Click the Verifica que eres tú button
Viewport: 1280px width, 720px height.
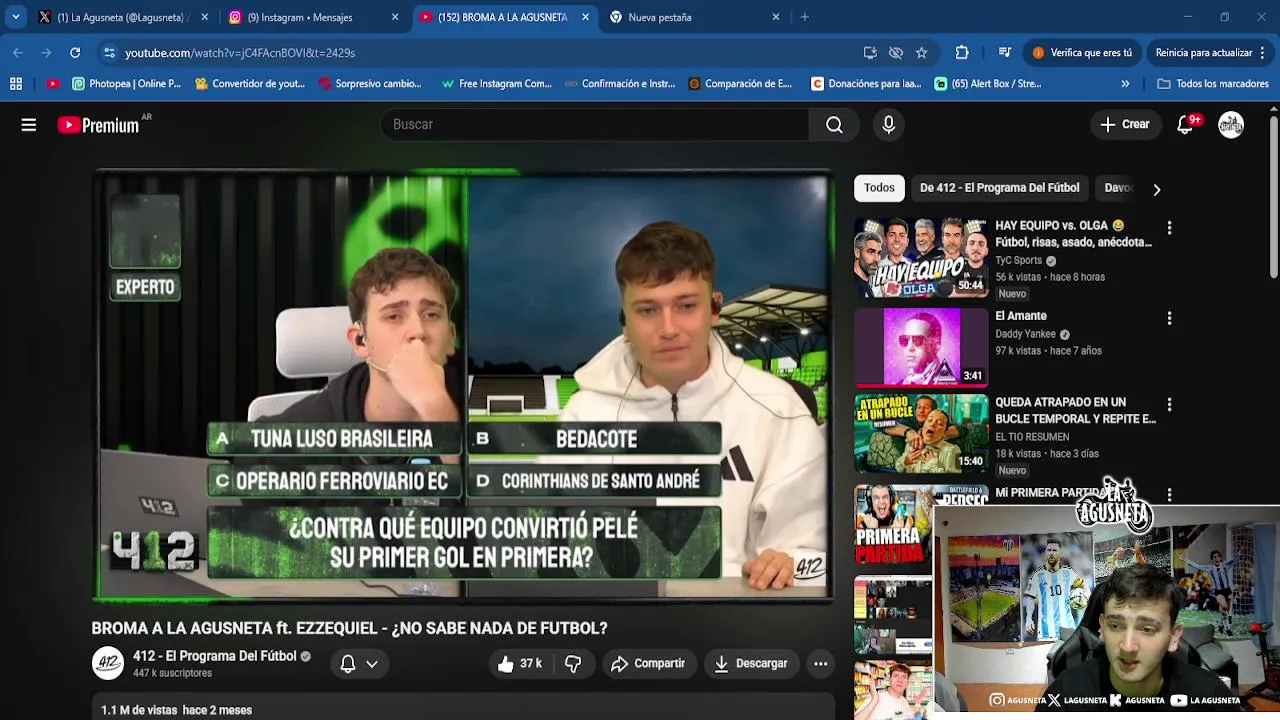click(1083, 53)
